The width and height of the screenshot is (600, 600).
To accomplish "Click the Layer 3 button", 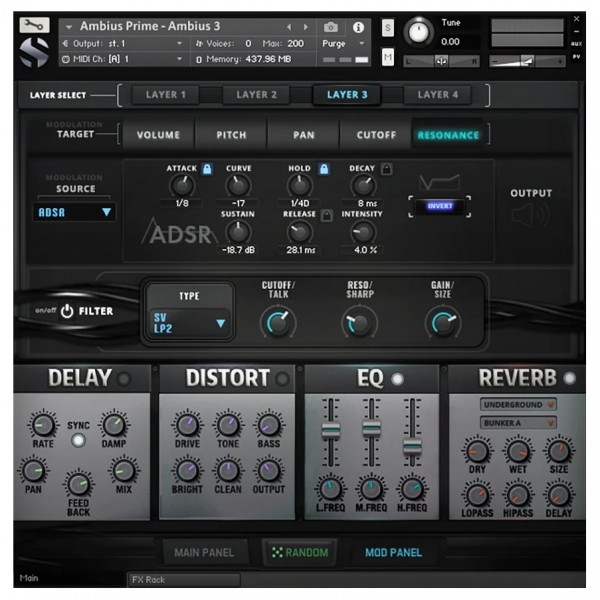I will 347,95.
